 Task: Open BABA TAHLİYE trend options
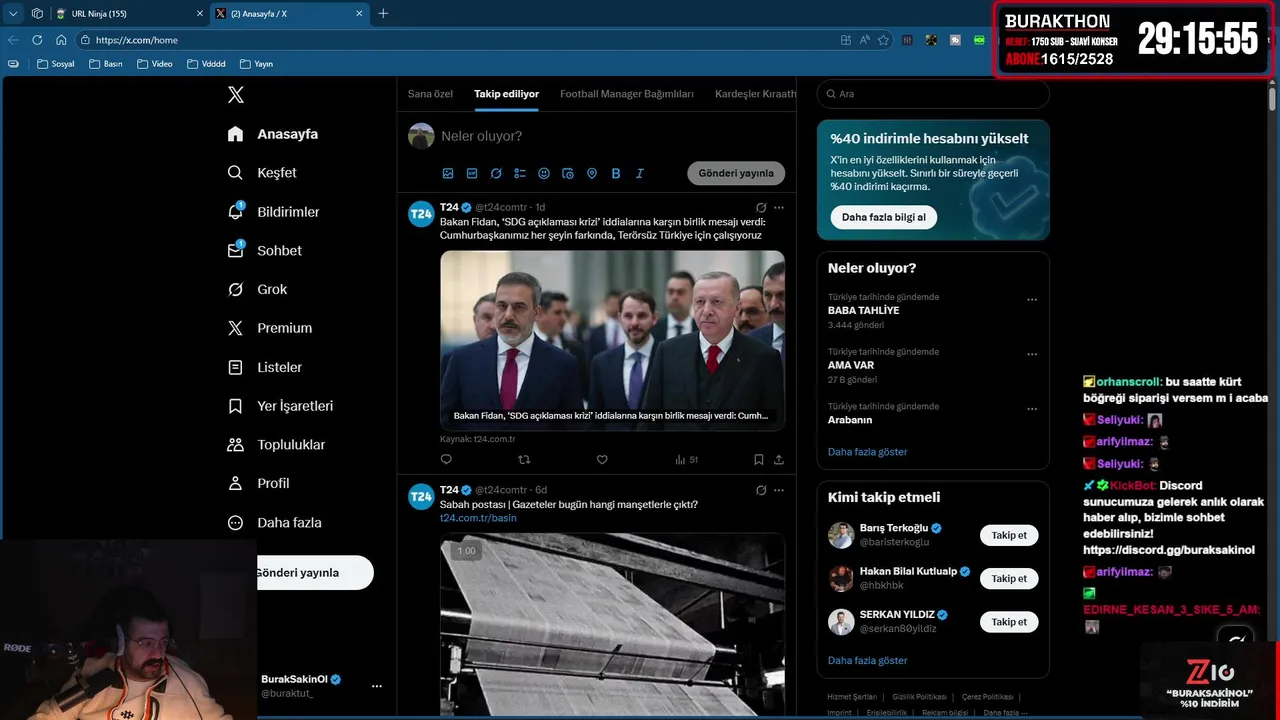[x=1032, y=300]
